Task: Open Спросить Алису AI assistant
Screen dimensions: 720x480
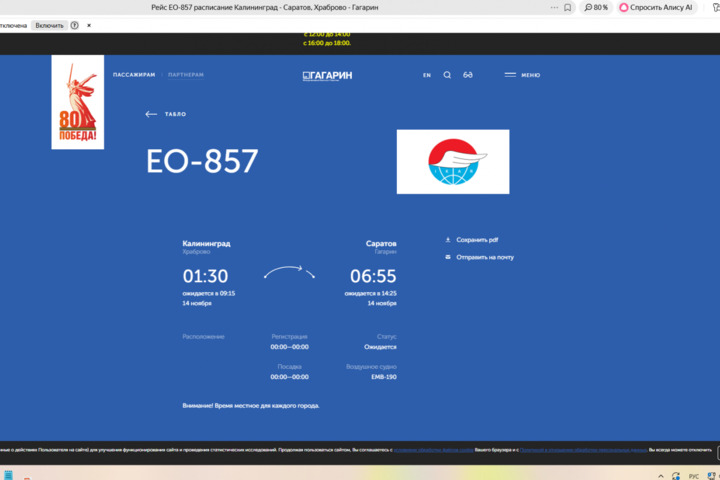Action: [656, 7]
